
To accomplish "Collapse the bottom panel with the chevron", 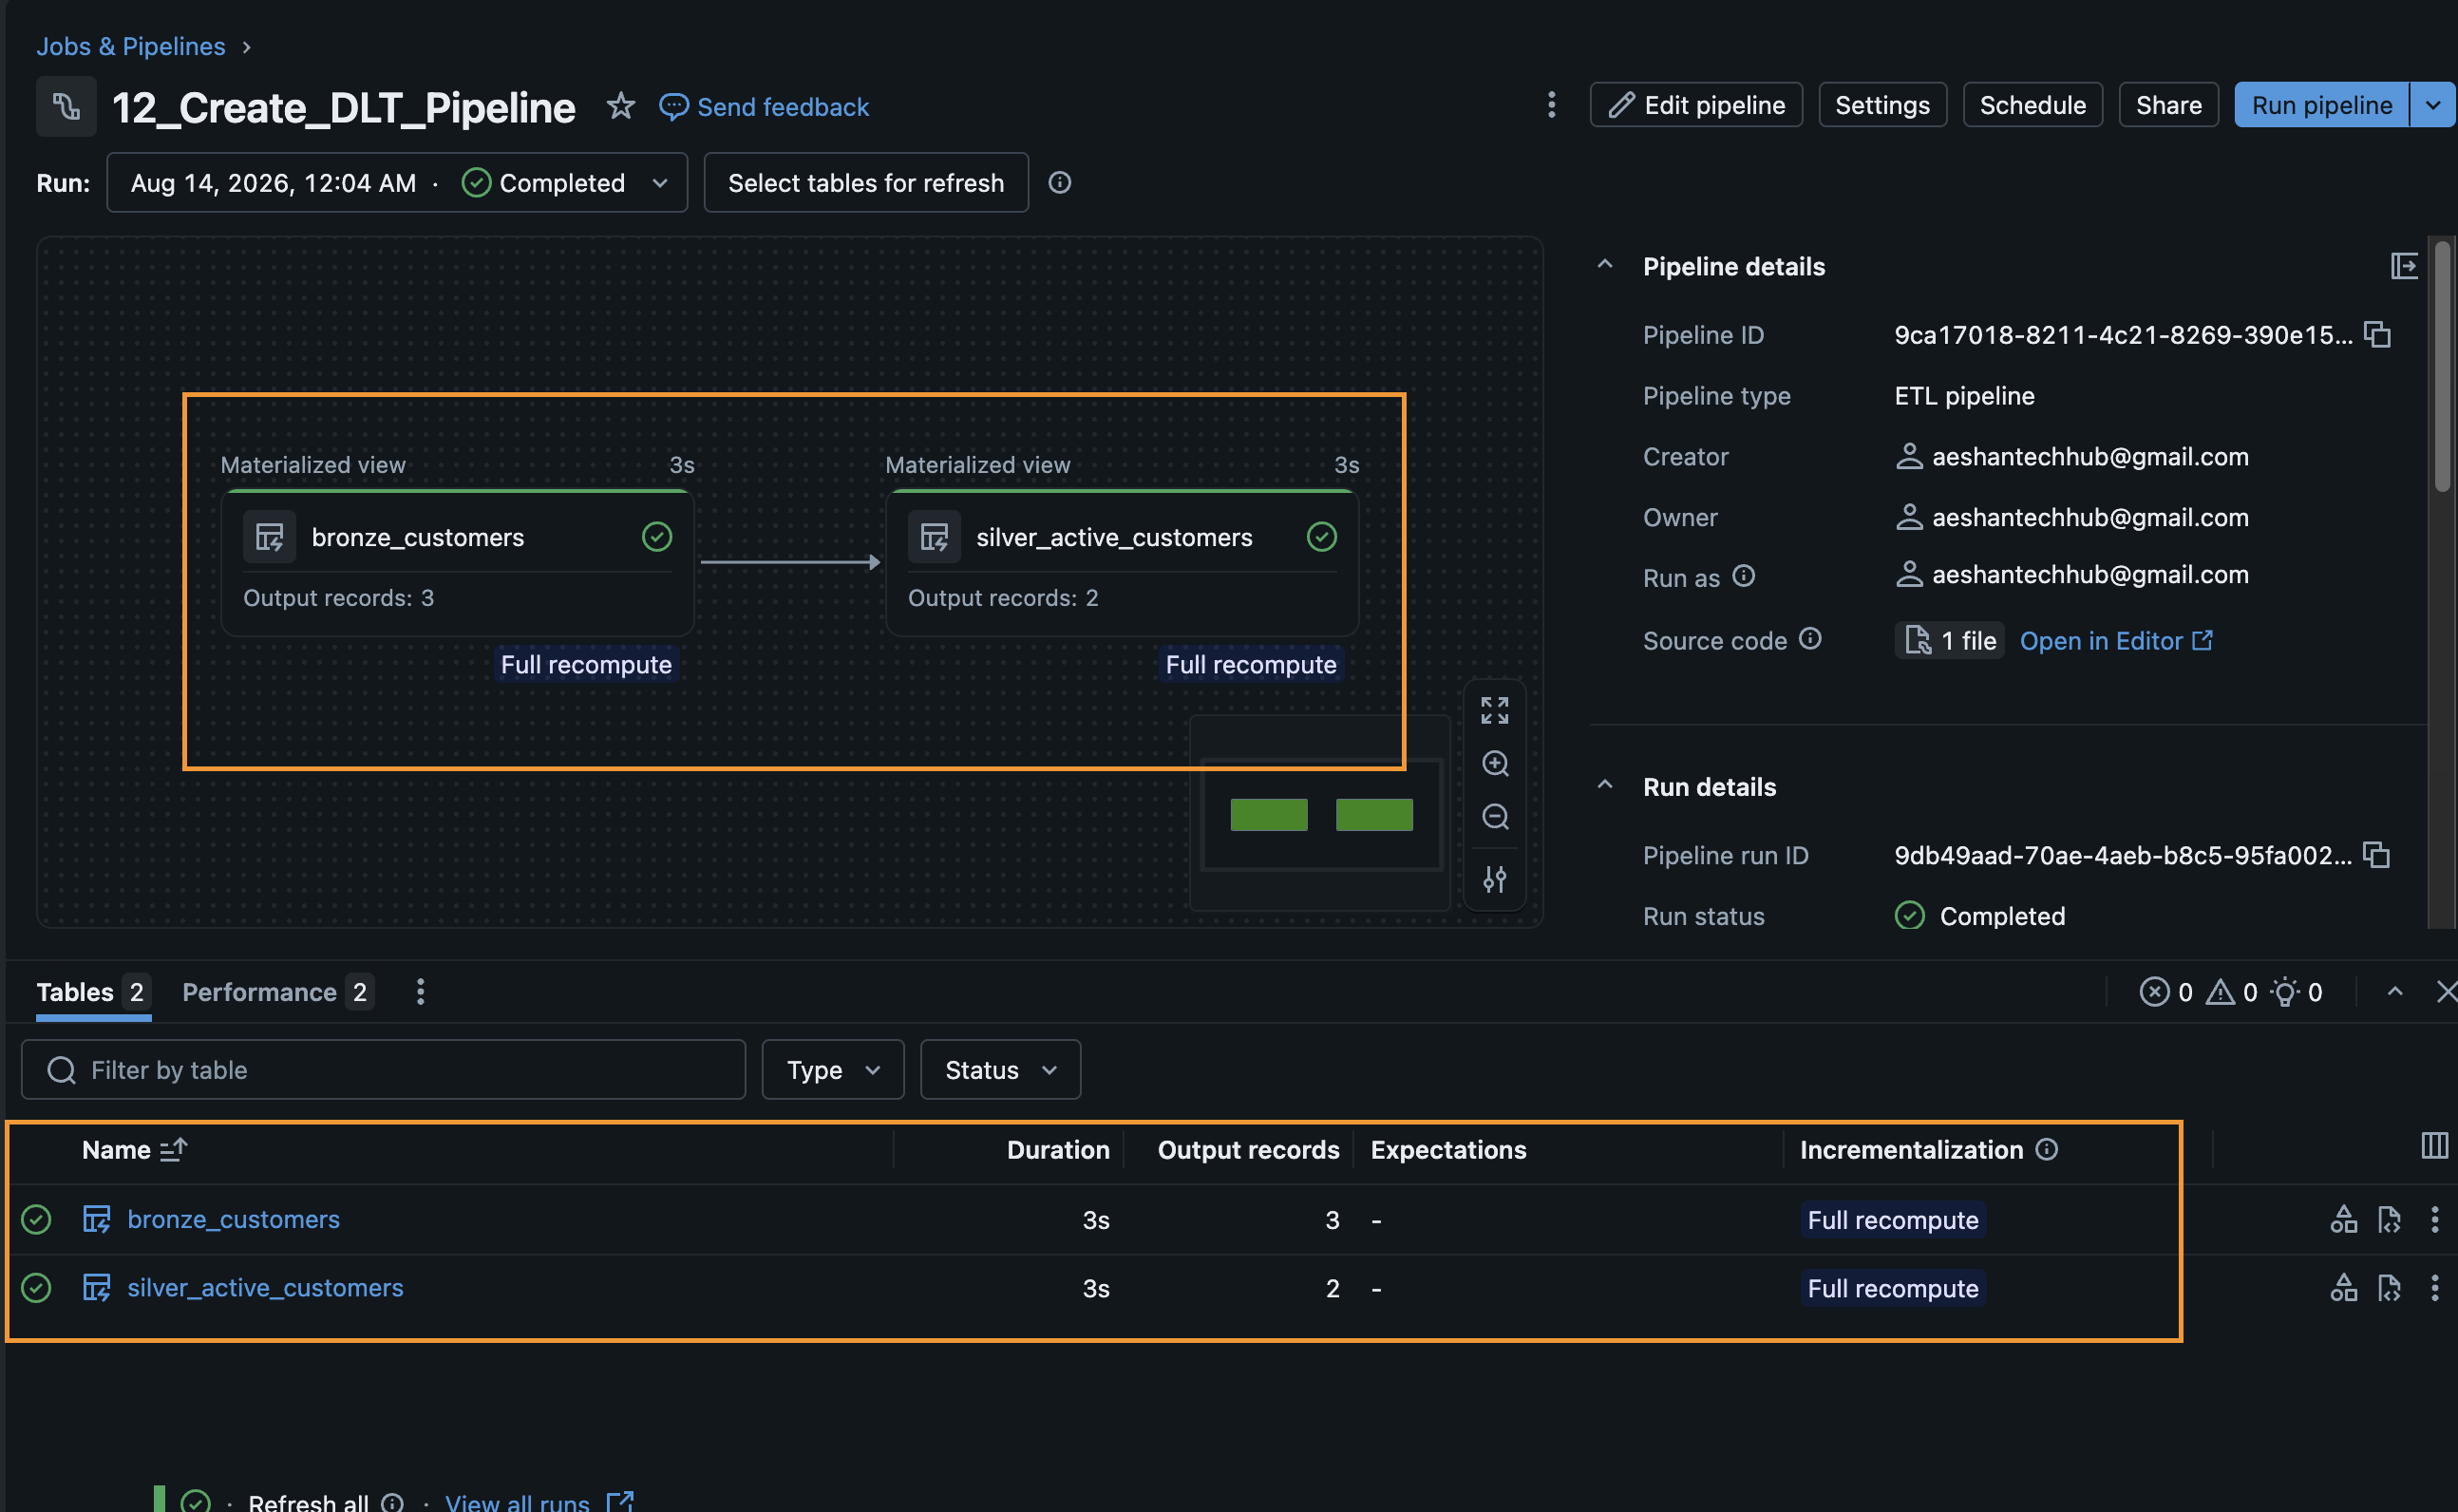I will pyautogui.click(x=2395, y=991).
